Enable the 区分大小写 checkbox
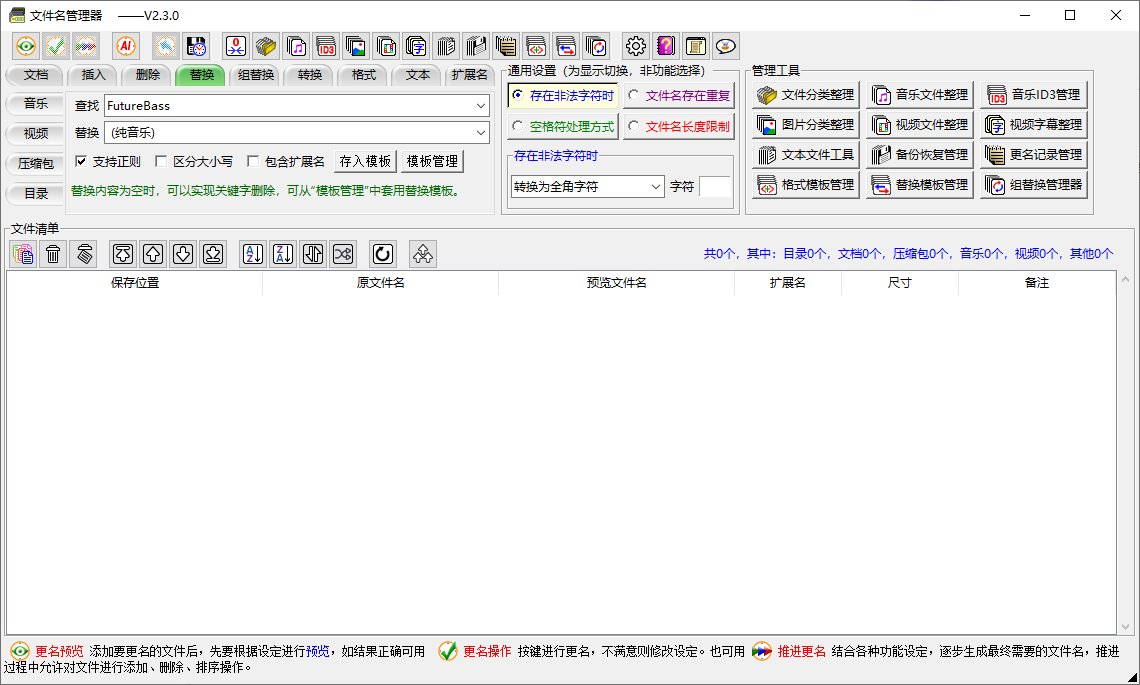The width and height of the screenshot is (1140, 685). tap(162, 162)
